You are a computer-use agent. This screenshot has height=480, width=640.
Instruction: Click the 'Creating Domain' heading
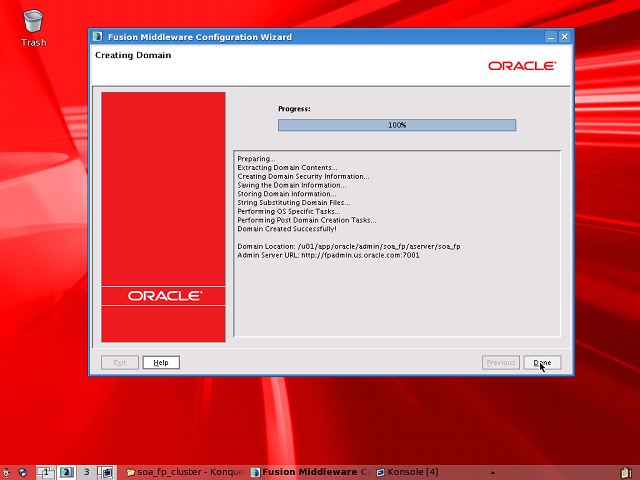(x=133, y=55)
